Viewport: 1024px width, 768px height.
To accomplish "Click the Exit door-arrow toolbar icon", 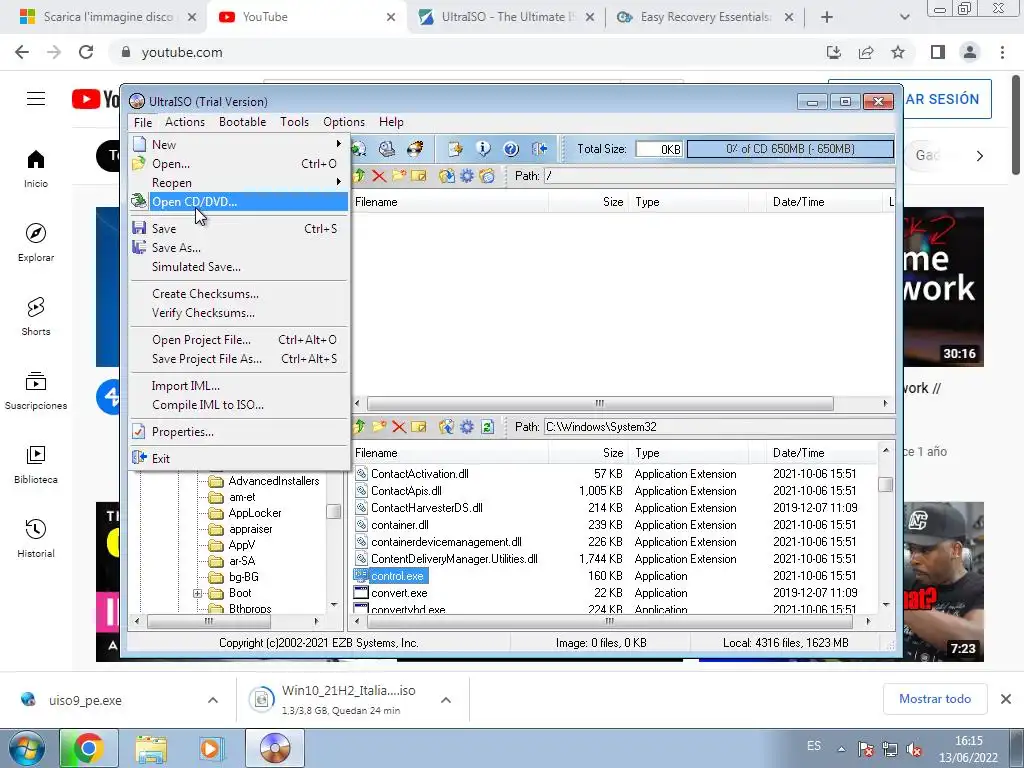I will coord(539,149).
